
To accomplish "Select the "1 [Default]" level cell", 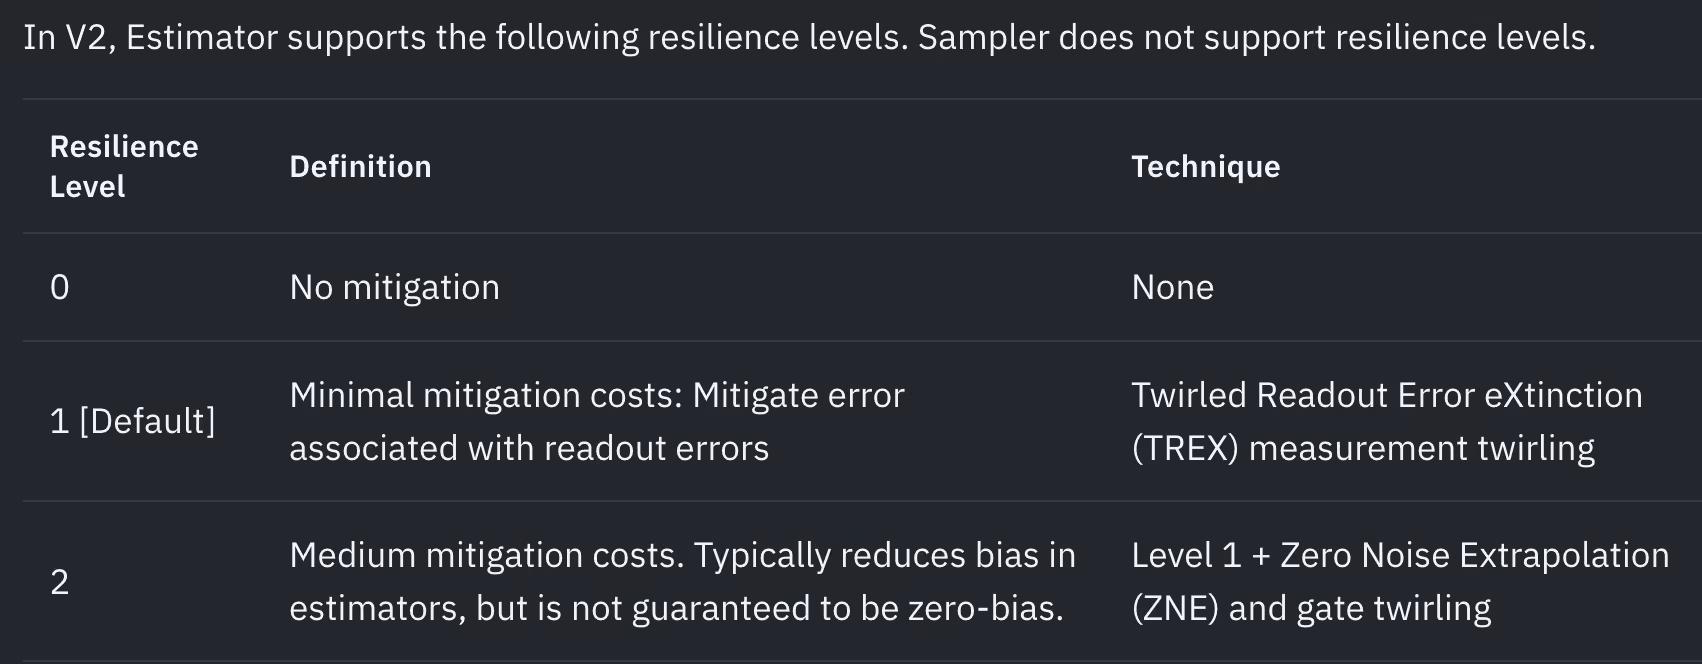I will tap(132, 421).
